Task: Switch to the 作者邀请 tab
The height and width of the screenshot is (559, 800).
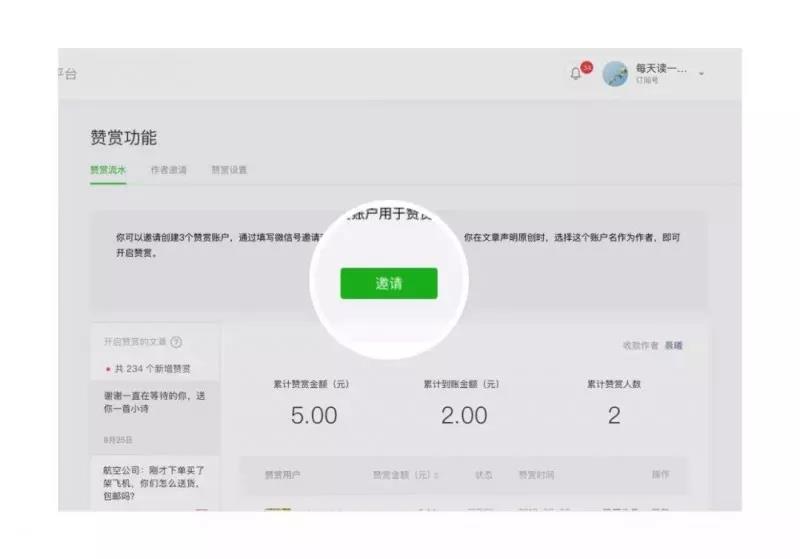Action: pyautogui.click(x=169, y=170)
